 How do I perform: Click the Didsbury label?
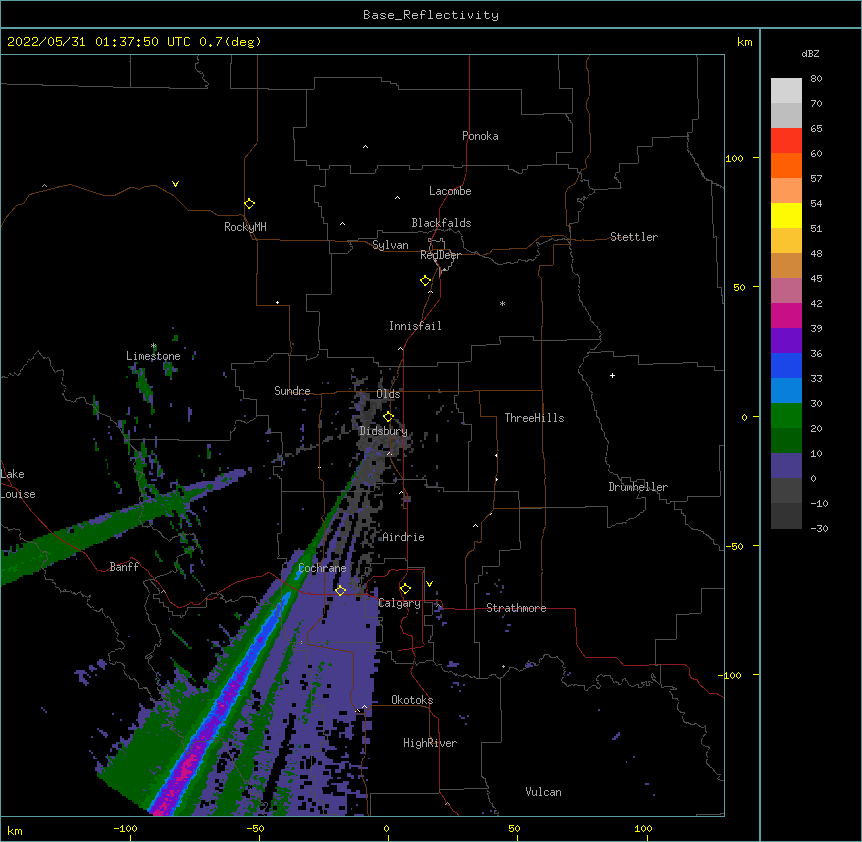click(383, 431)
